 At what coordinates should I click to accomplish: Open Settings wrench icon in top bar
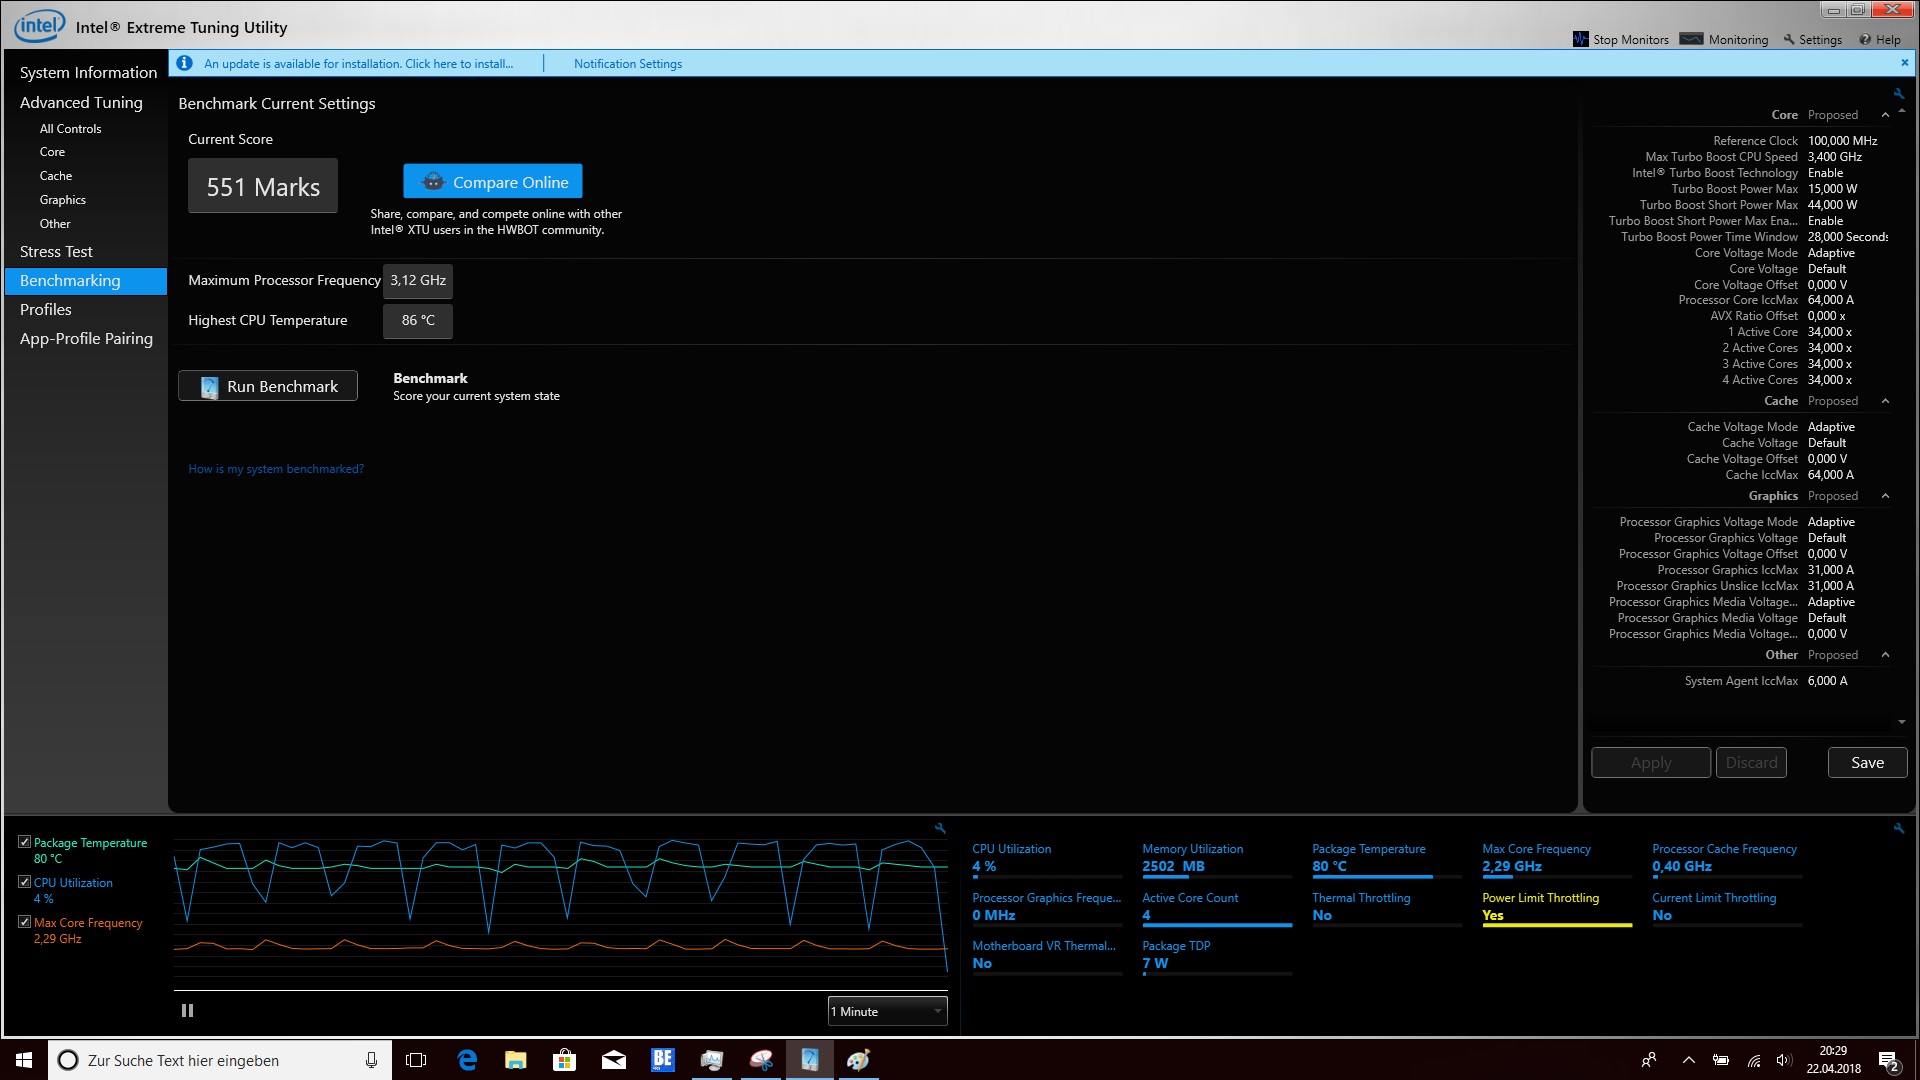[x=1789, y=40]
